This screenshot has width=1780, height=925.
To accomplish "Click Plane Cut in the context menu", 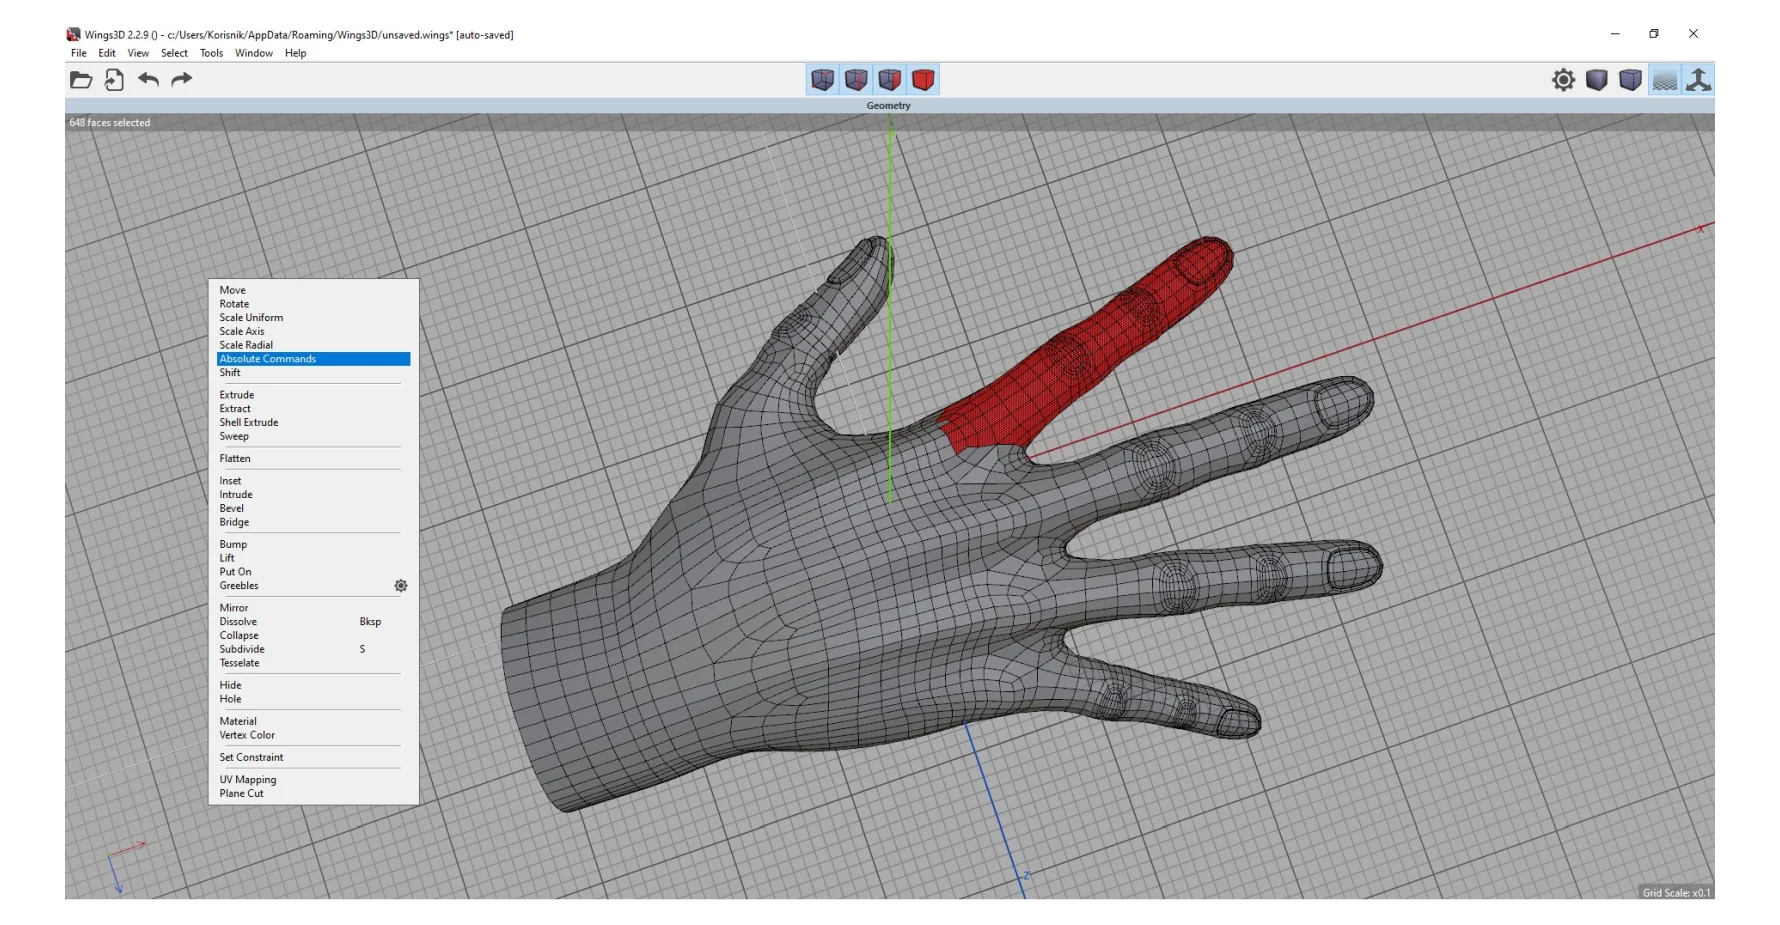I will tap(242, 794).
